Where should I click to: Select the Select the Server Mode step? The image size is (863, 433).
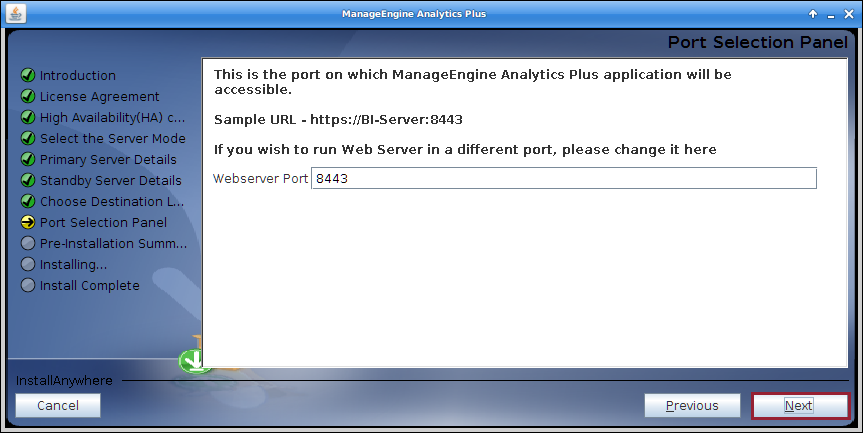pos(112,138)
